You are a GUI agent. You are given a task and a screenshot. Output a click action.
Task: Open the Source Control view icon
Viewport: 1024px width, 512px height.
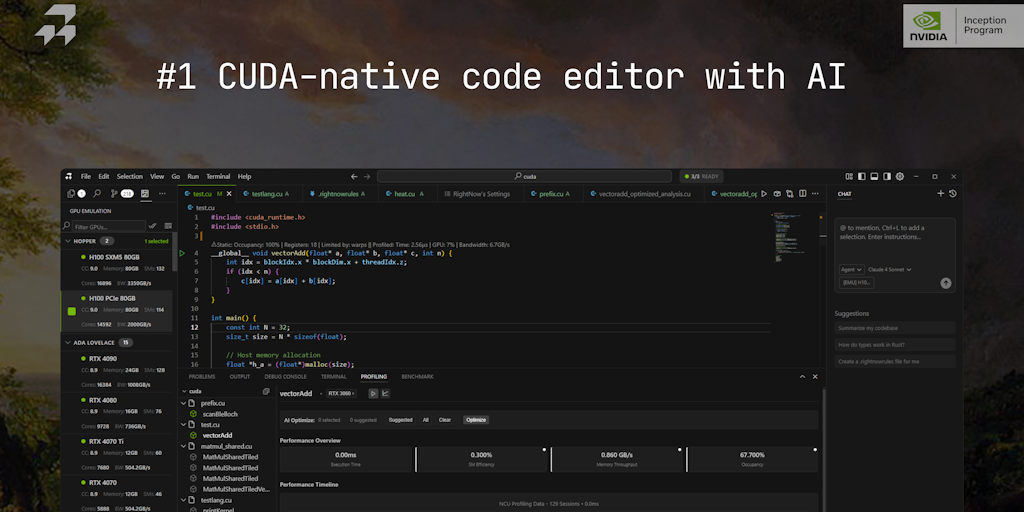coord(113,193)
